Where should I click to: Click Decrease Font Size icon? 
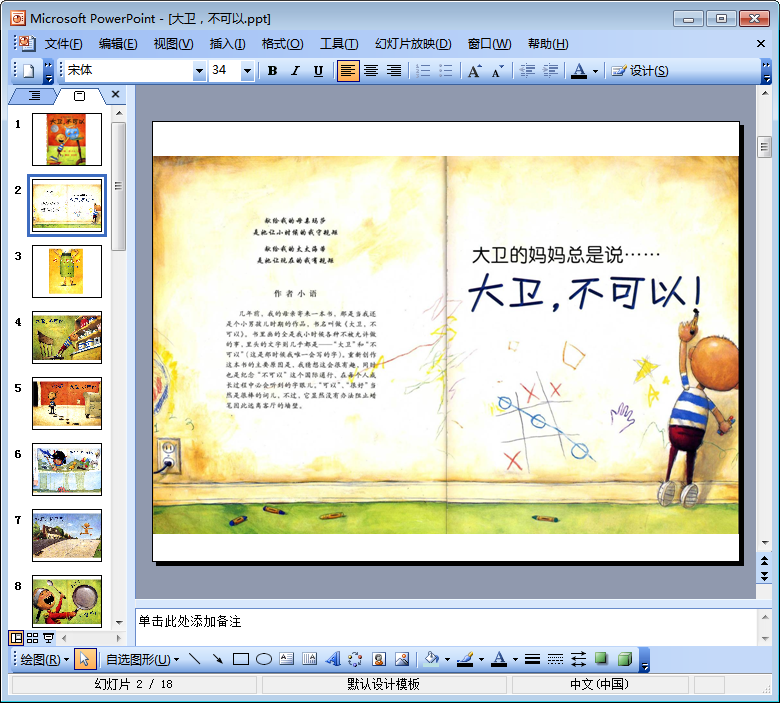pyautogui.click(x=497, y=71)
